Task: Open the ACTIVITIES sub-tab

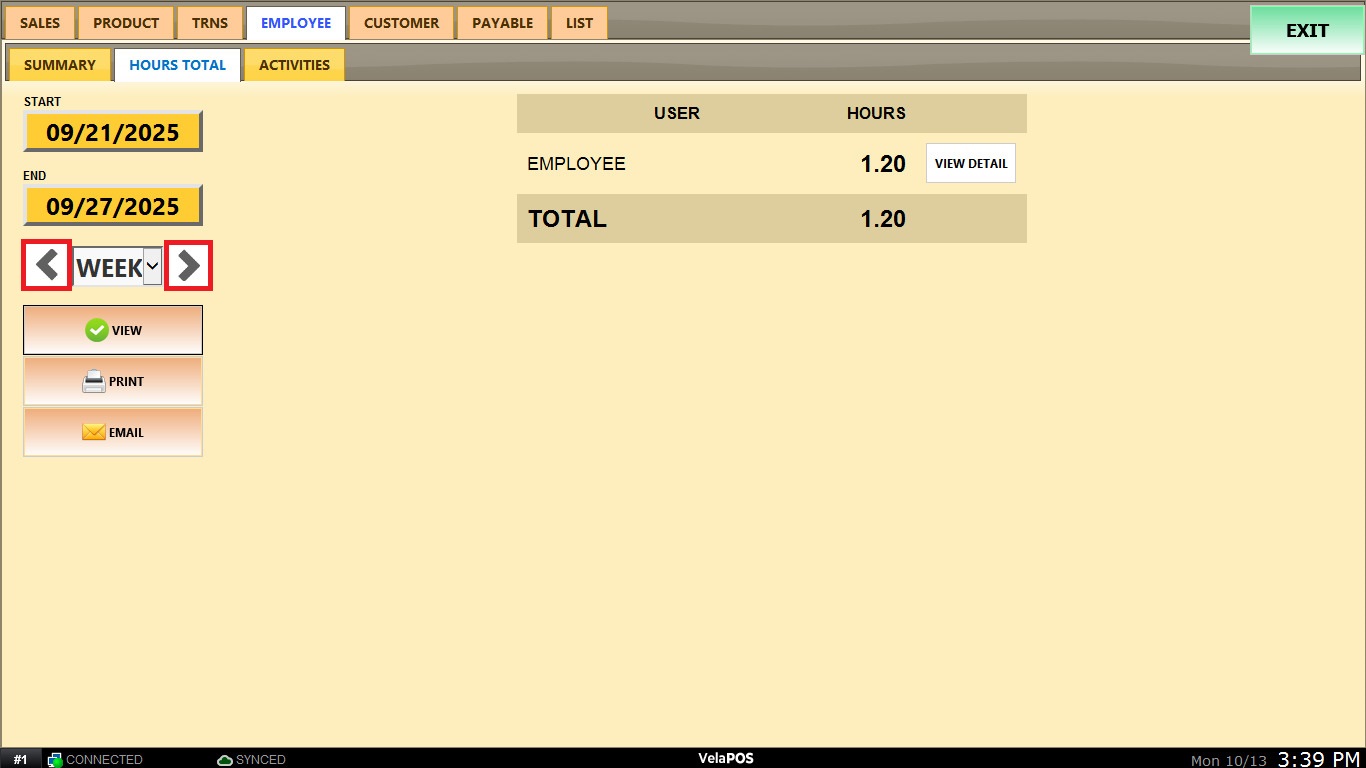Action: 294,65
